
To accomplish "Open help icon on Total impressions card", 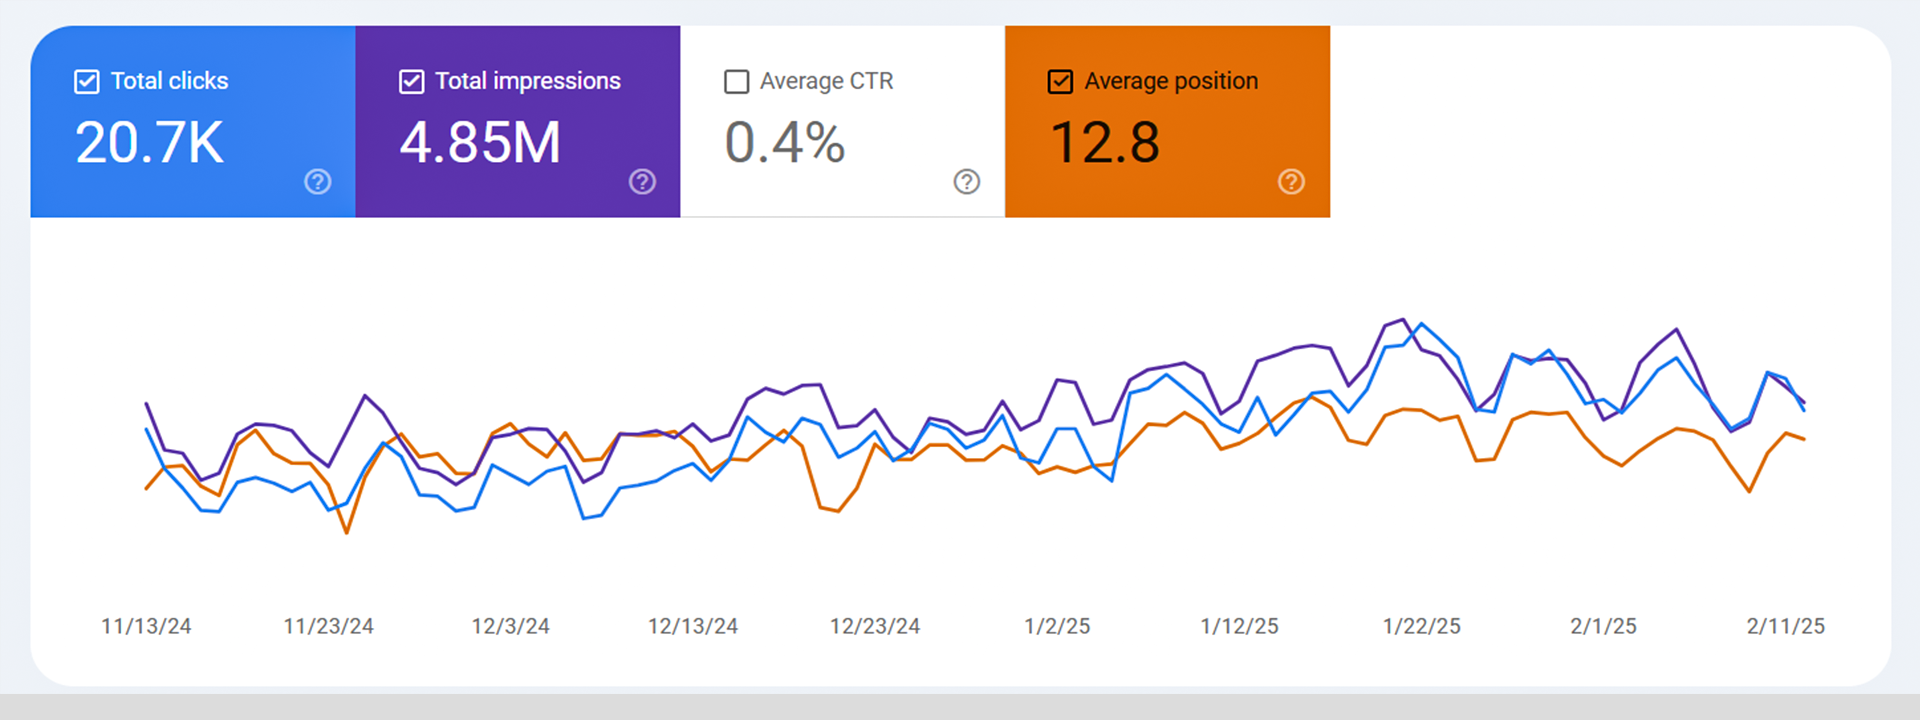I will [643, 182].
